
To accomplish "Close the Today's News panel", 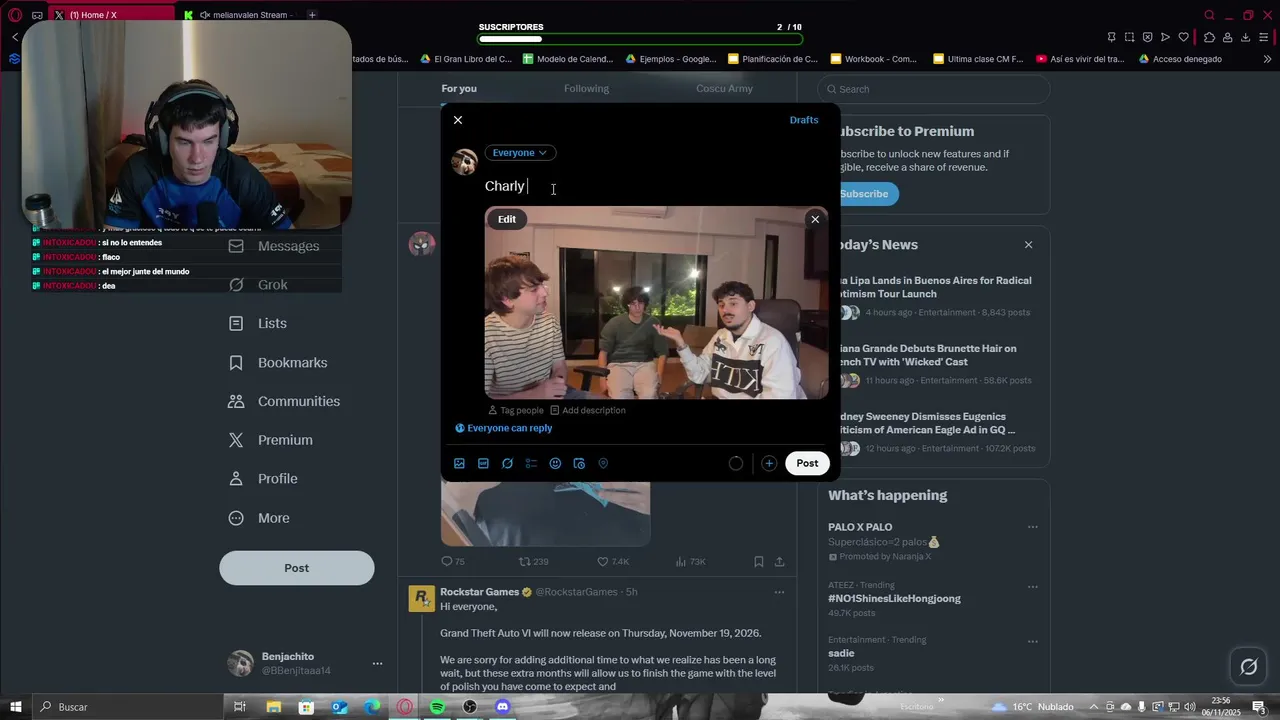I will point(1028,245).
